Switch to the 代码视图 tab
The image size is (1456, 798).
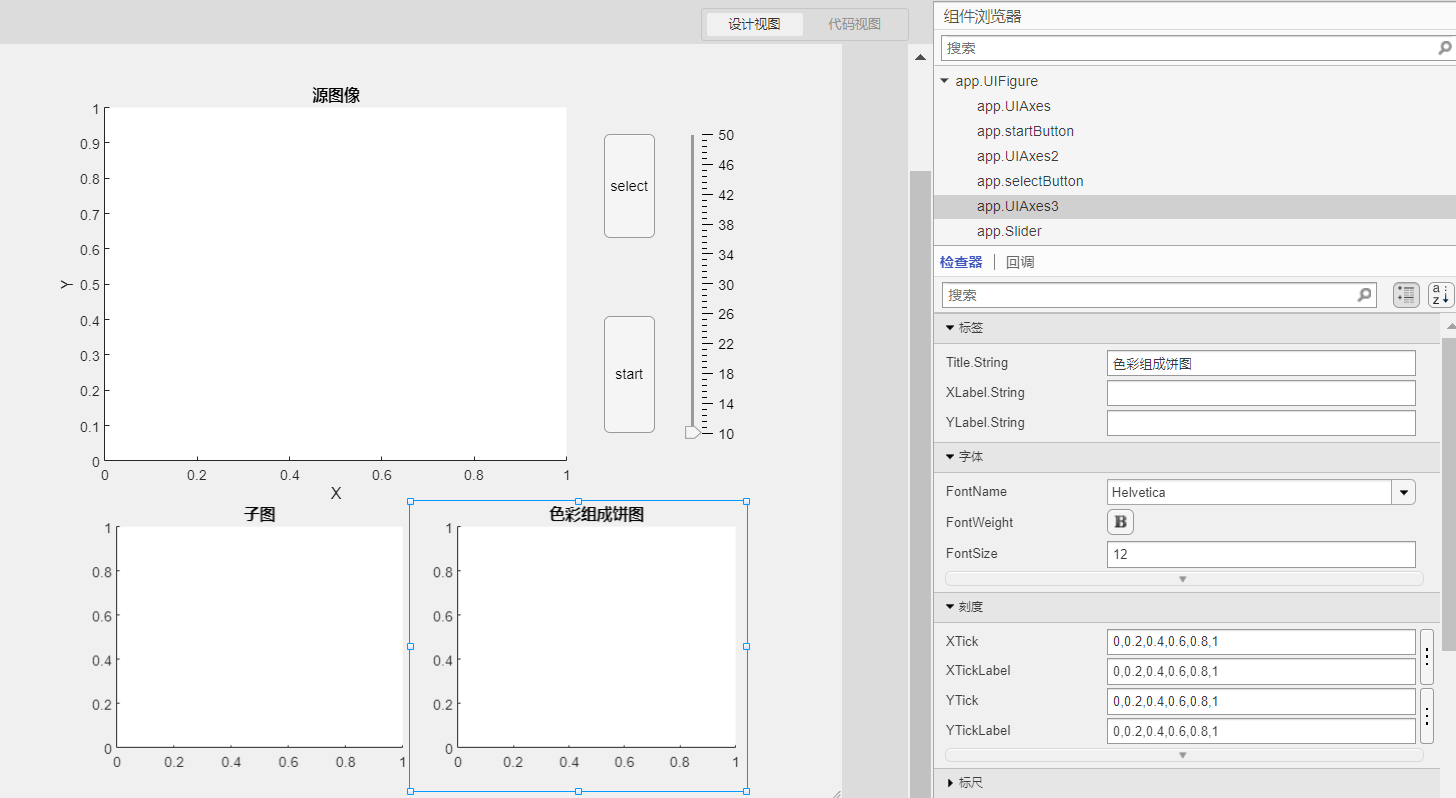point(855,23)
